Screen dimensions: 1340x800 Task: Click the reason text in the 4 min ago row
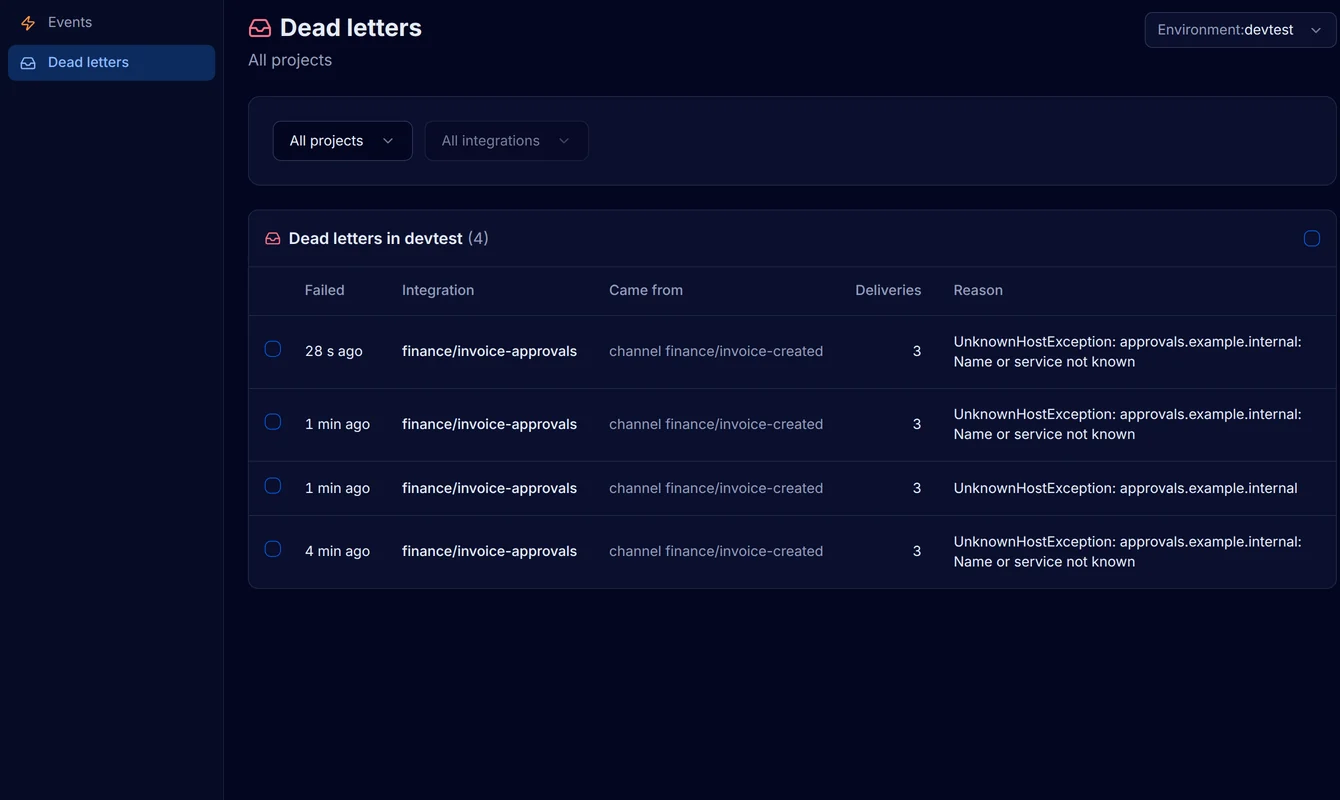(1127, 552)
